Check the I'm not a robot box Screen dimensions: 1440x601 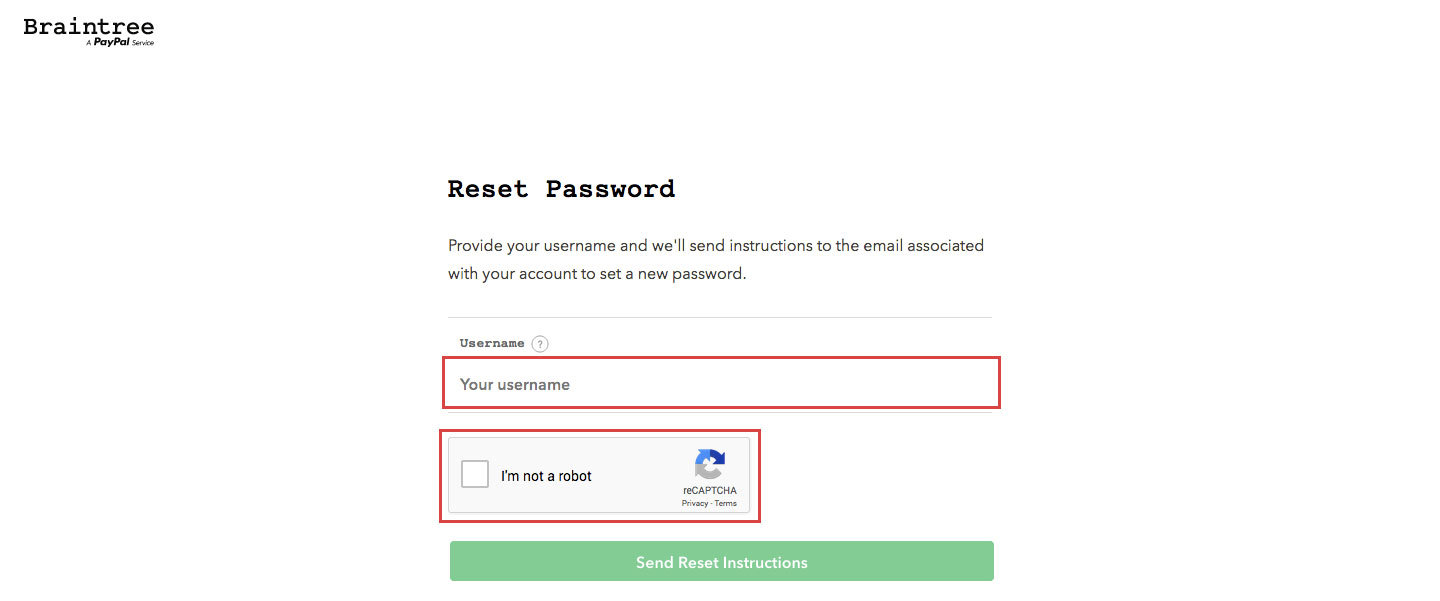click(475, 475)
